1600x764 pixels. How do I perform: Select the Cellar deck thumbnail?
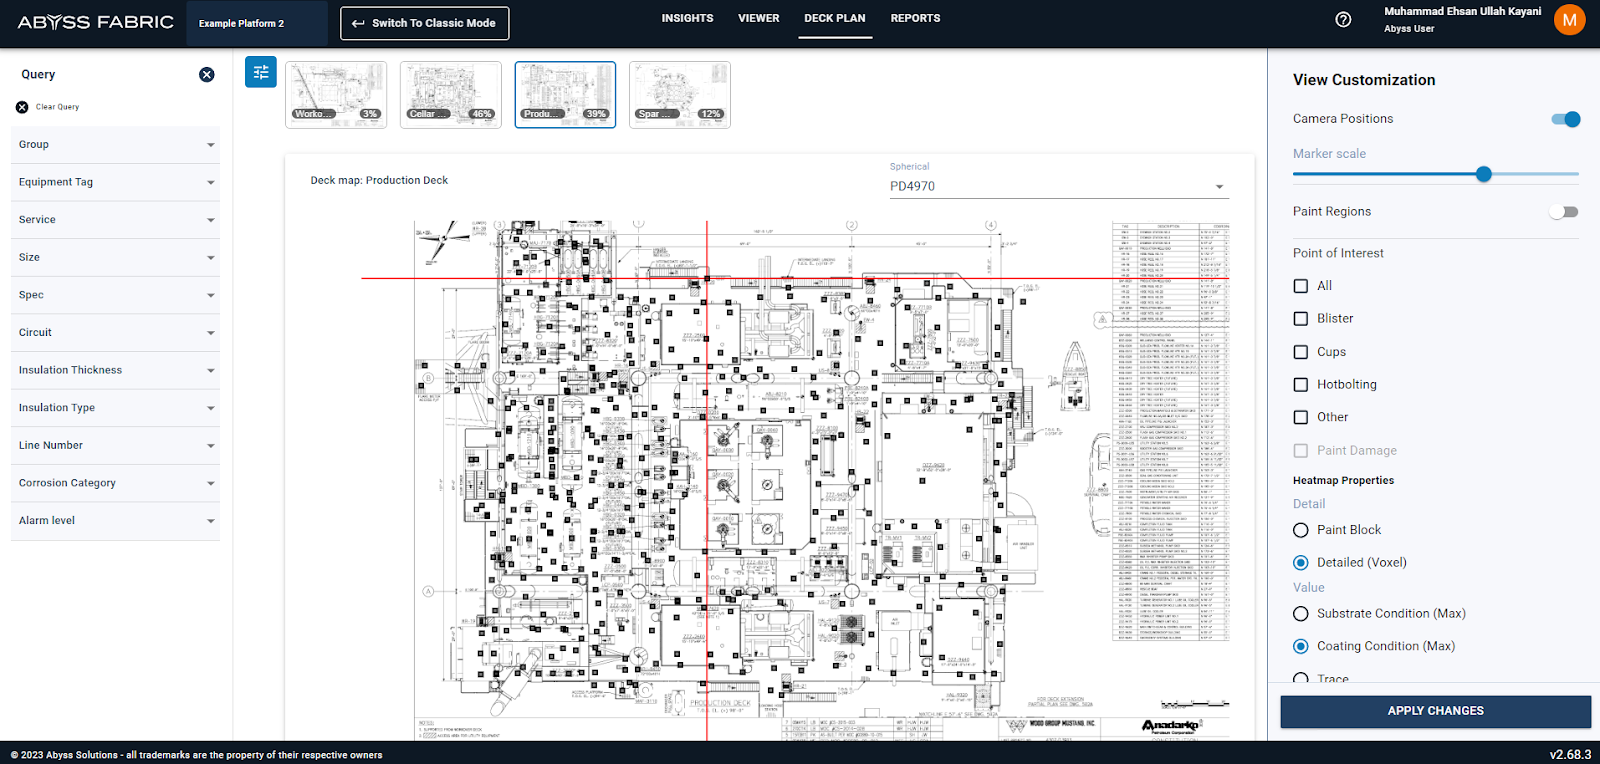pos(451,94)
